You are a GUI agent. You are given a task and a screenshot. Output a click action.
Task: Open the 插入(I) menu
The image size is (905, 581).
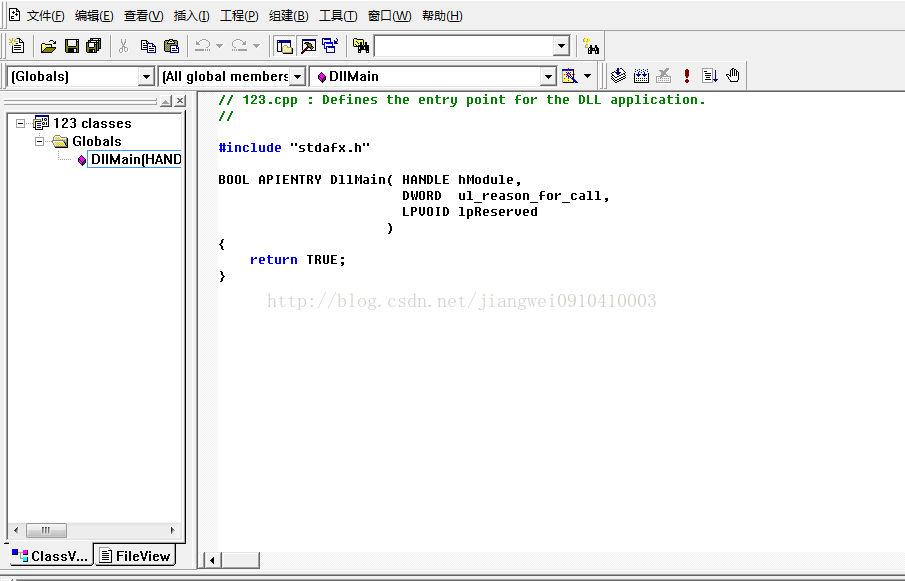[x=192, y=16]
